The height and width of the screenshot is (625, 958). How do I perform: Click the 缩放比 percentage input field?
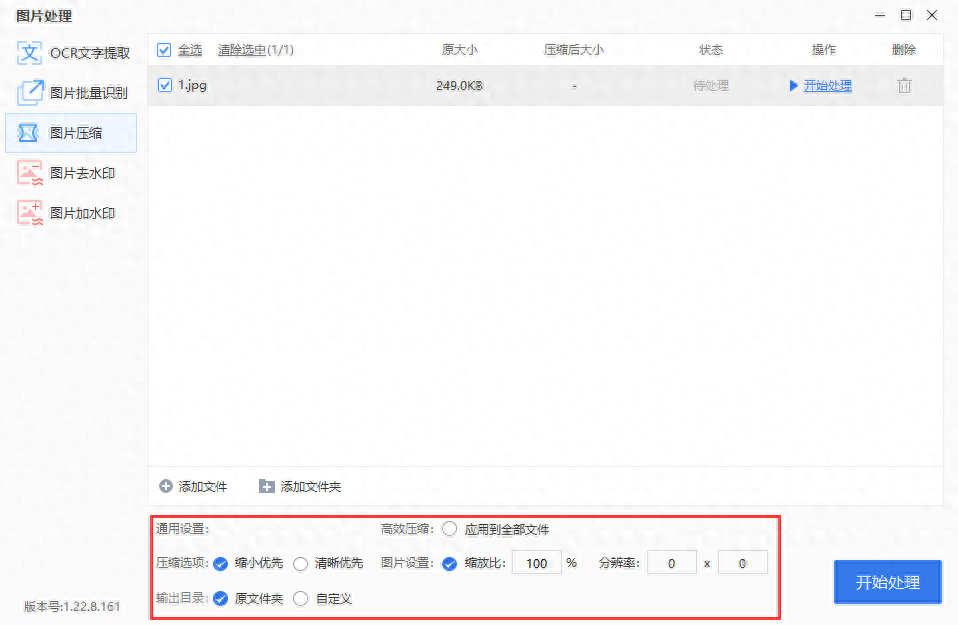(537, 563)
